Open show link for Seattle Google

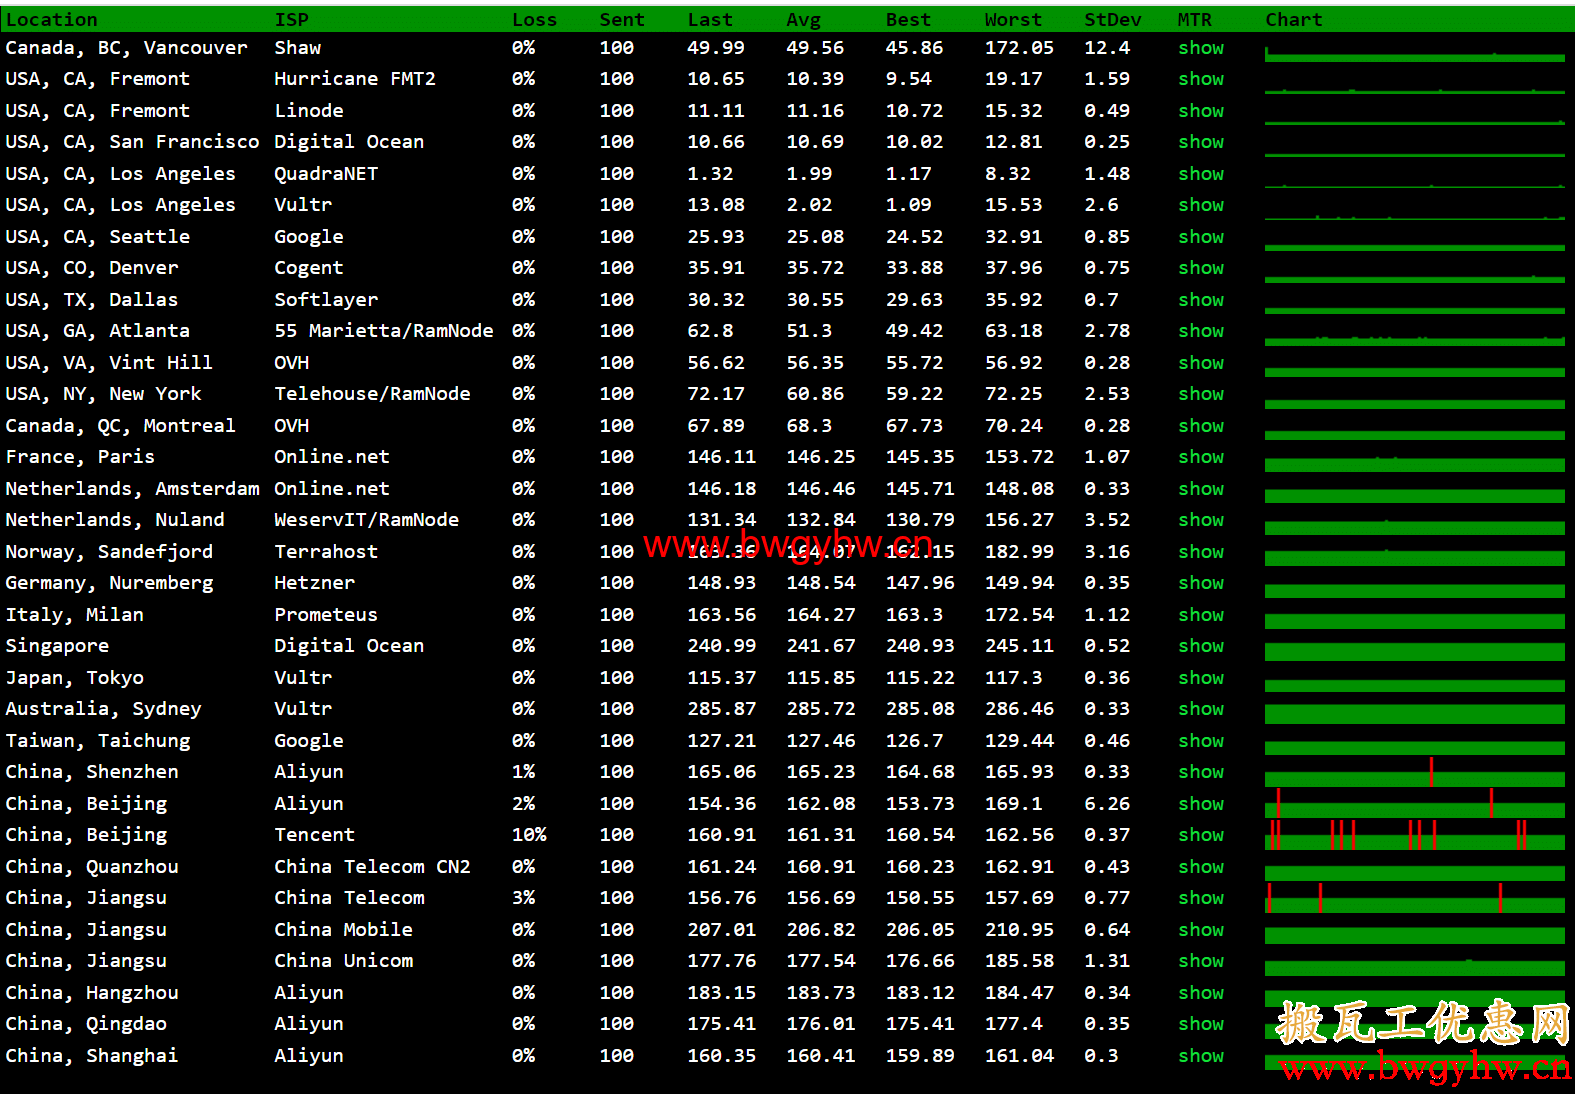(1201, 237)
